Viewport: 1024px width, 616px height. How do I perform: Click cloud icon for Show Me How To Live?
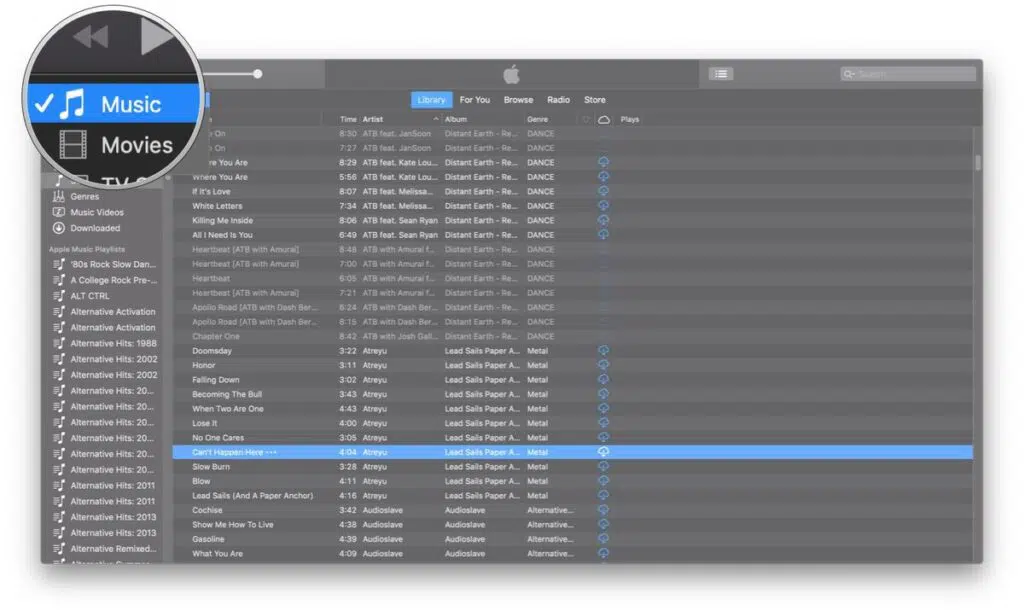(x=603, y=525)
